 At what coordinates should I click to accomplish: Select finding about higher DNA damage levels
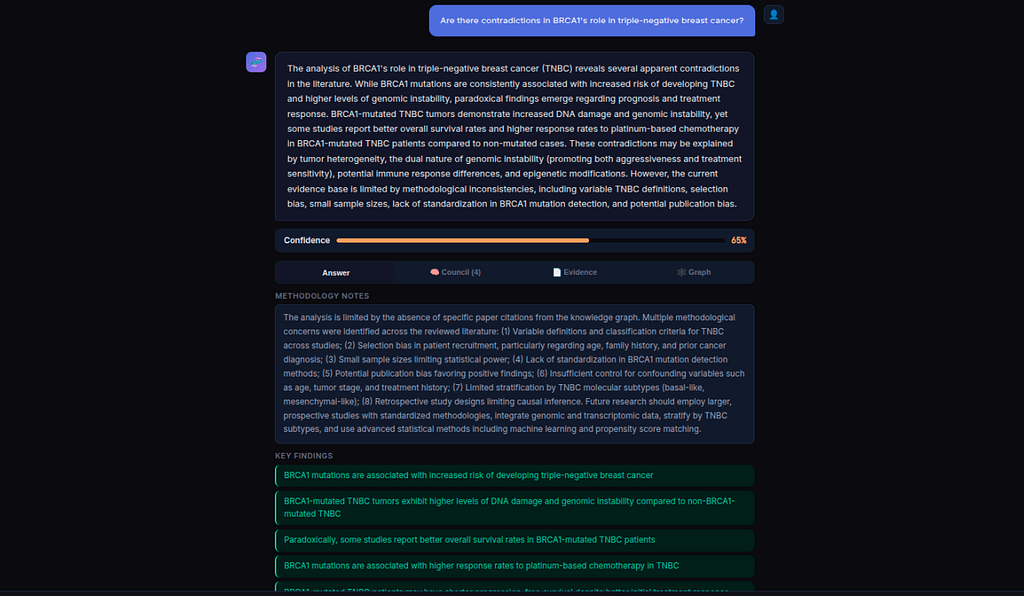coord(515,507)
